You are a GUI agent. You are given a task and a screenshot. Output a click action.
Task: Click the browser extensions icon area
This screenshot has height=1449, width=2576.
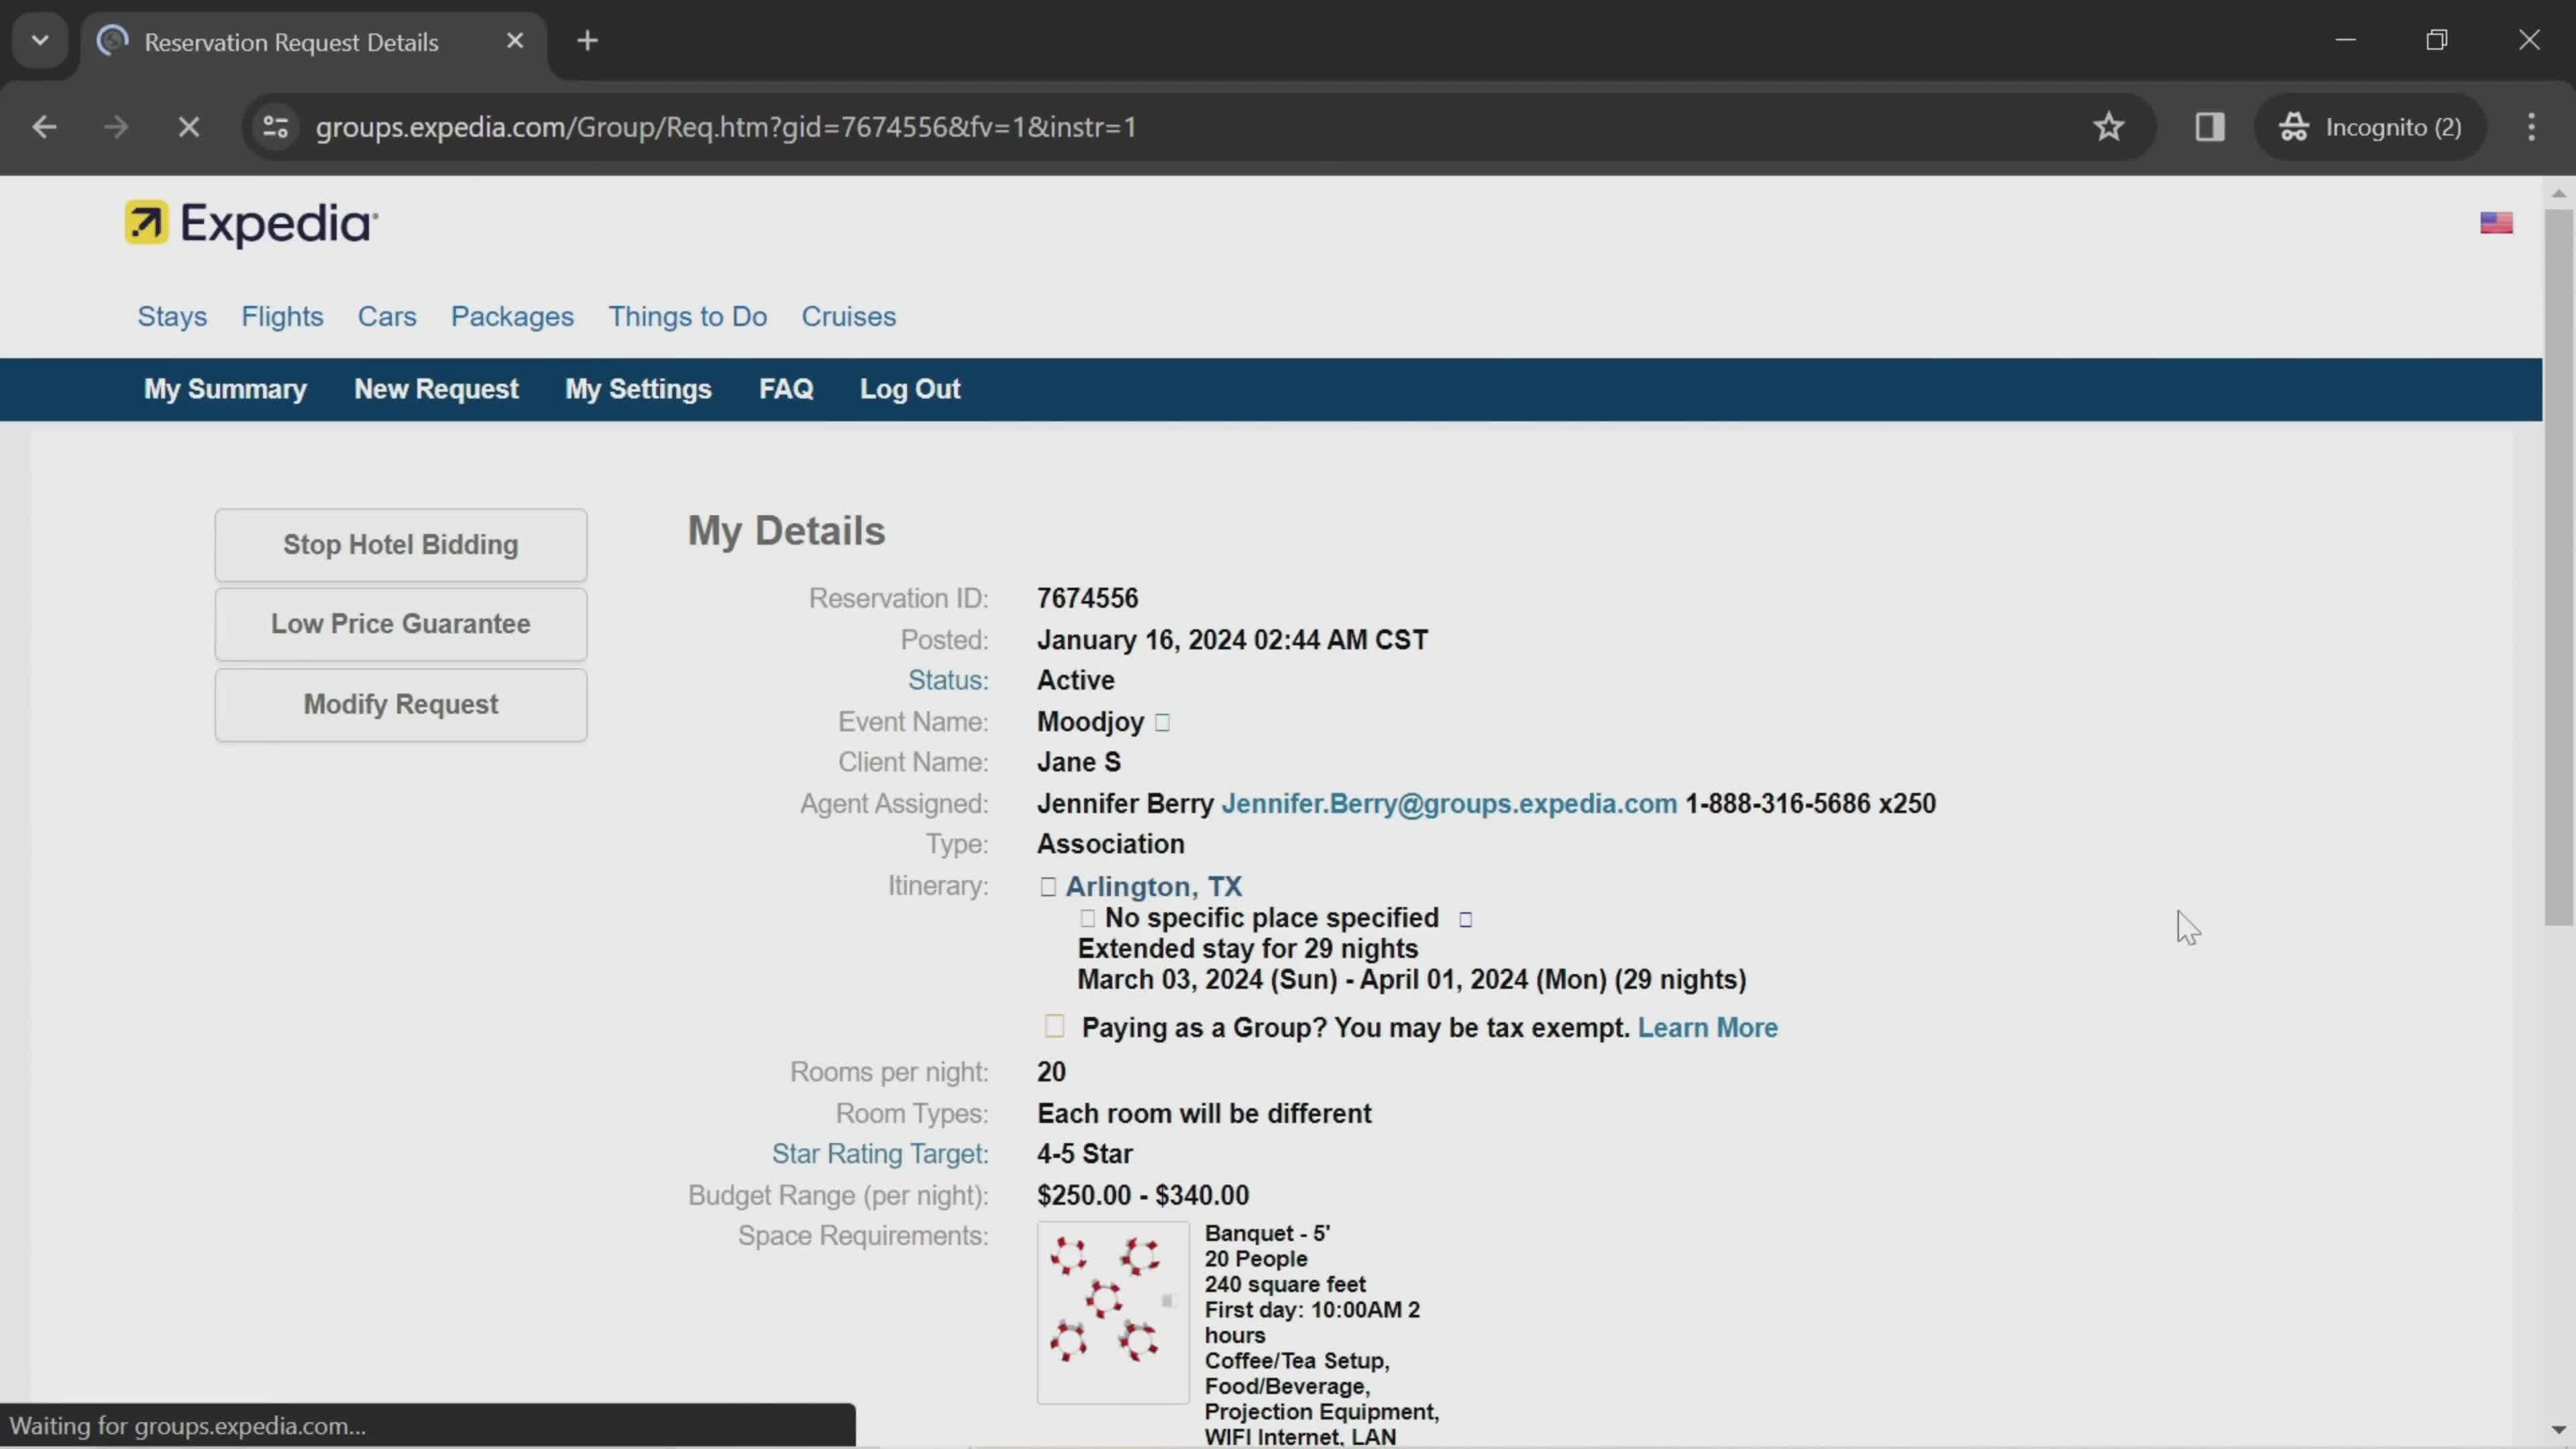[2212, 125]
